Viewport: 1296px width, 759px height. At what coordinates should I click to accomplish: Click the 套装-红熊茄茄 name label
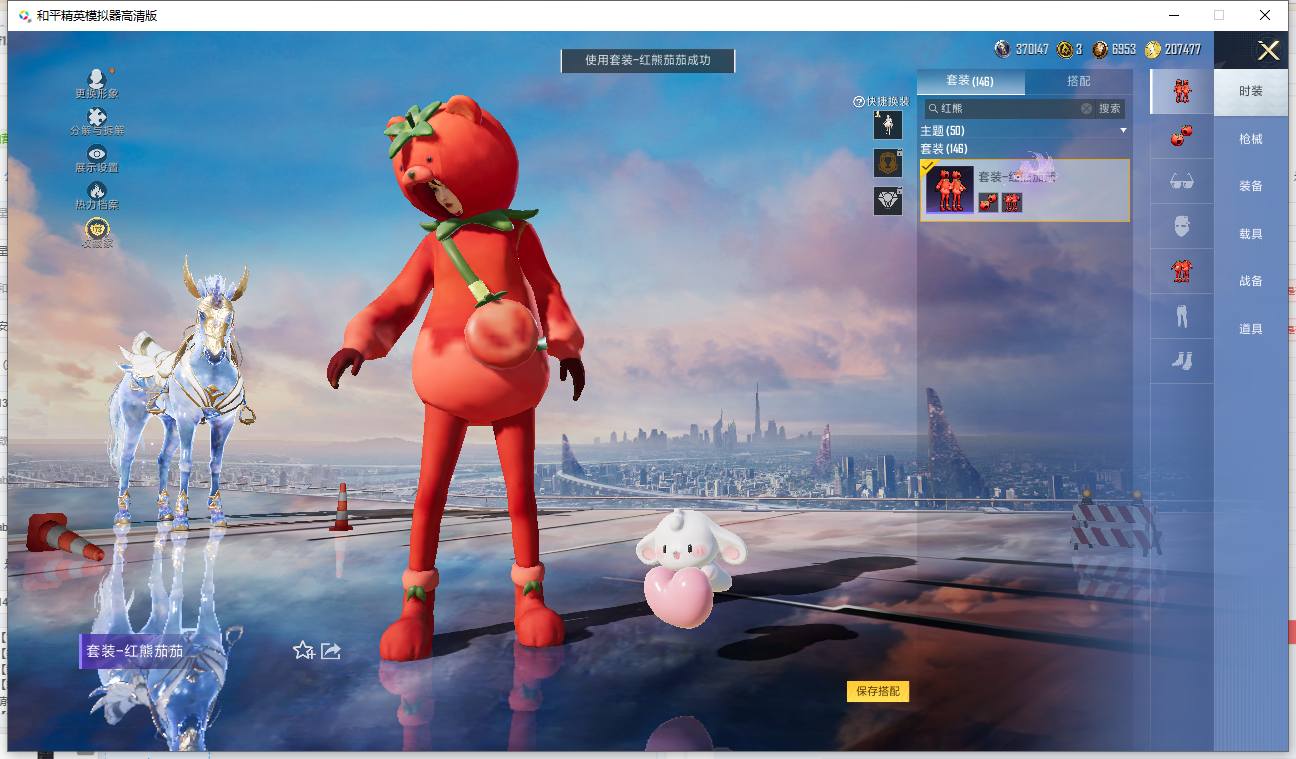134,651
